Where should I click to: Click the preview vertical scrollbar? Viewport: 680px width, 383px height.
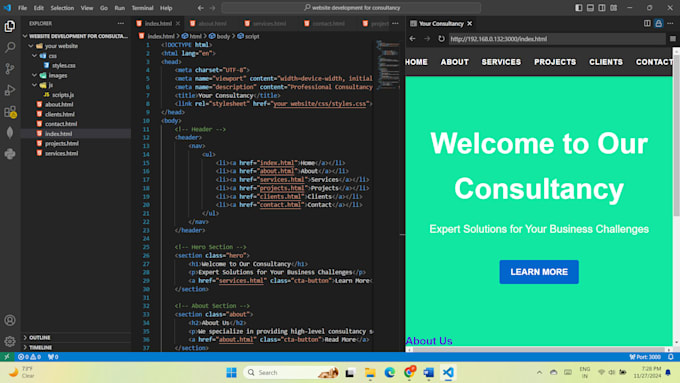676,134
